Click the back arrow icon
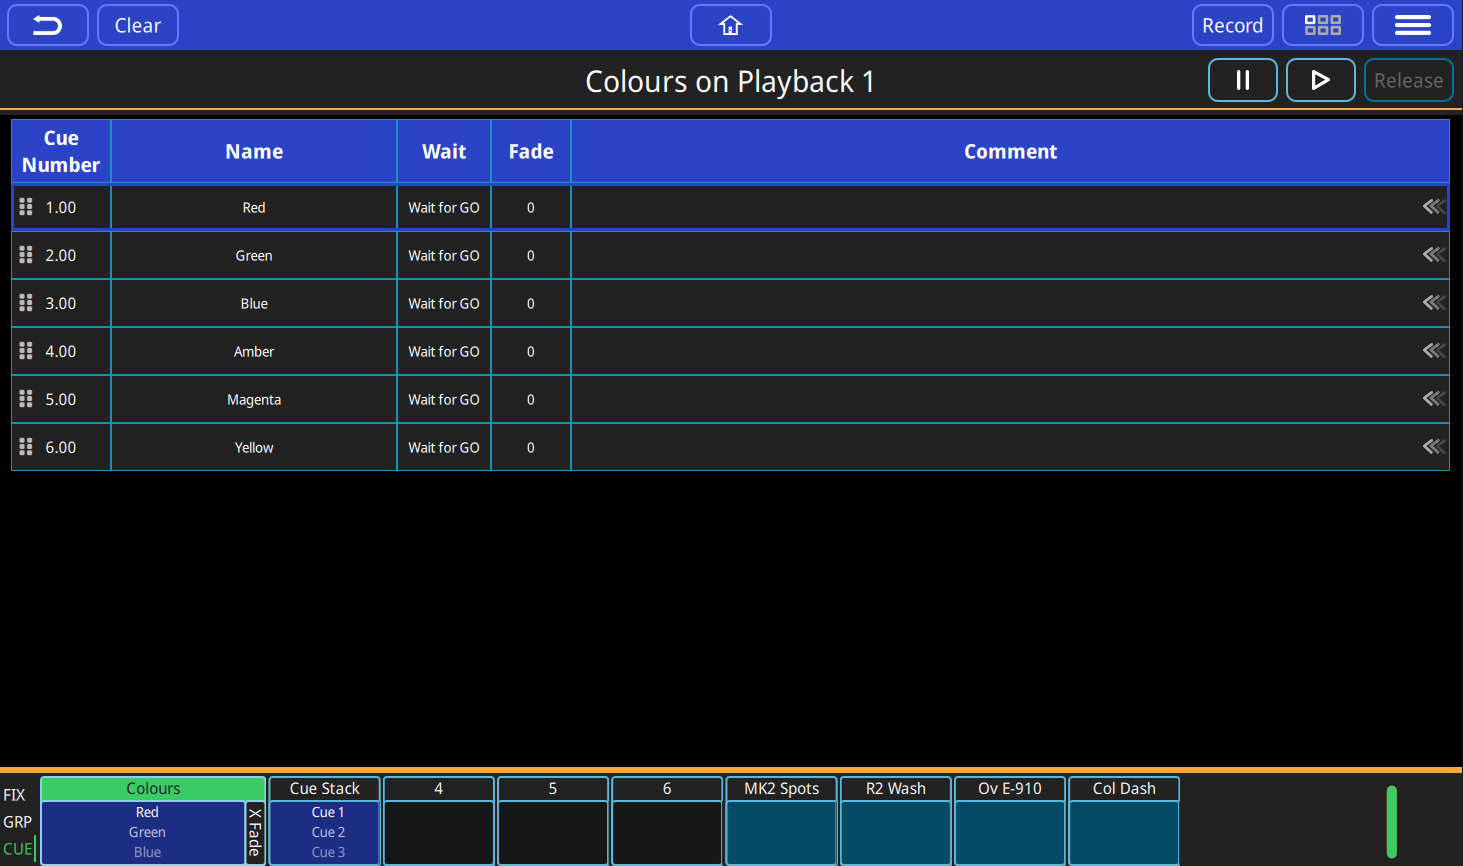 coord(48,25)
